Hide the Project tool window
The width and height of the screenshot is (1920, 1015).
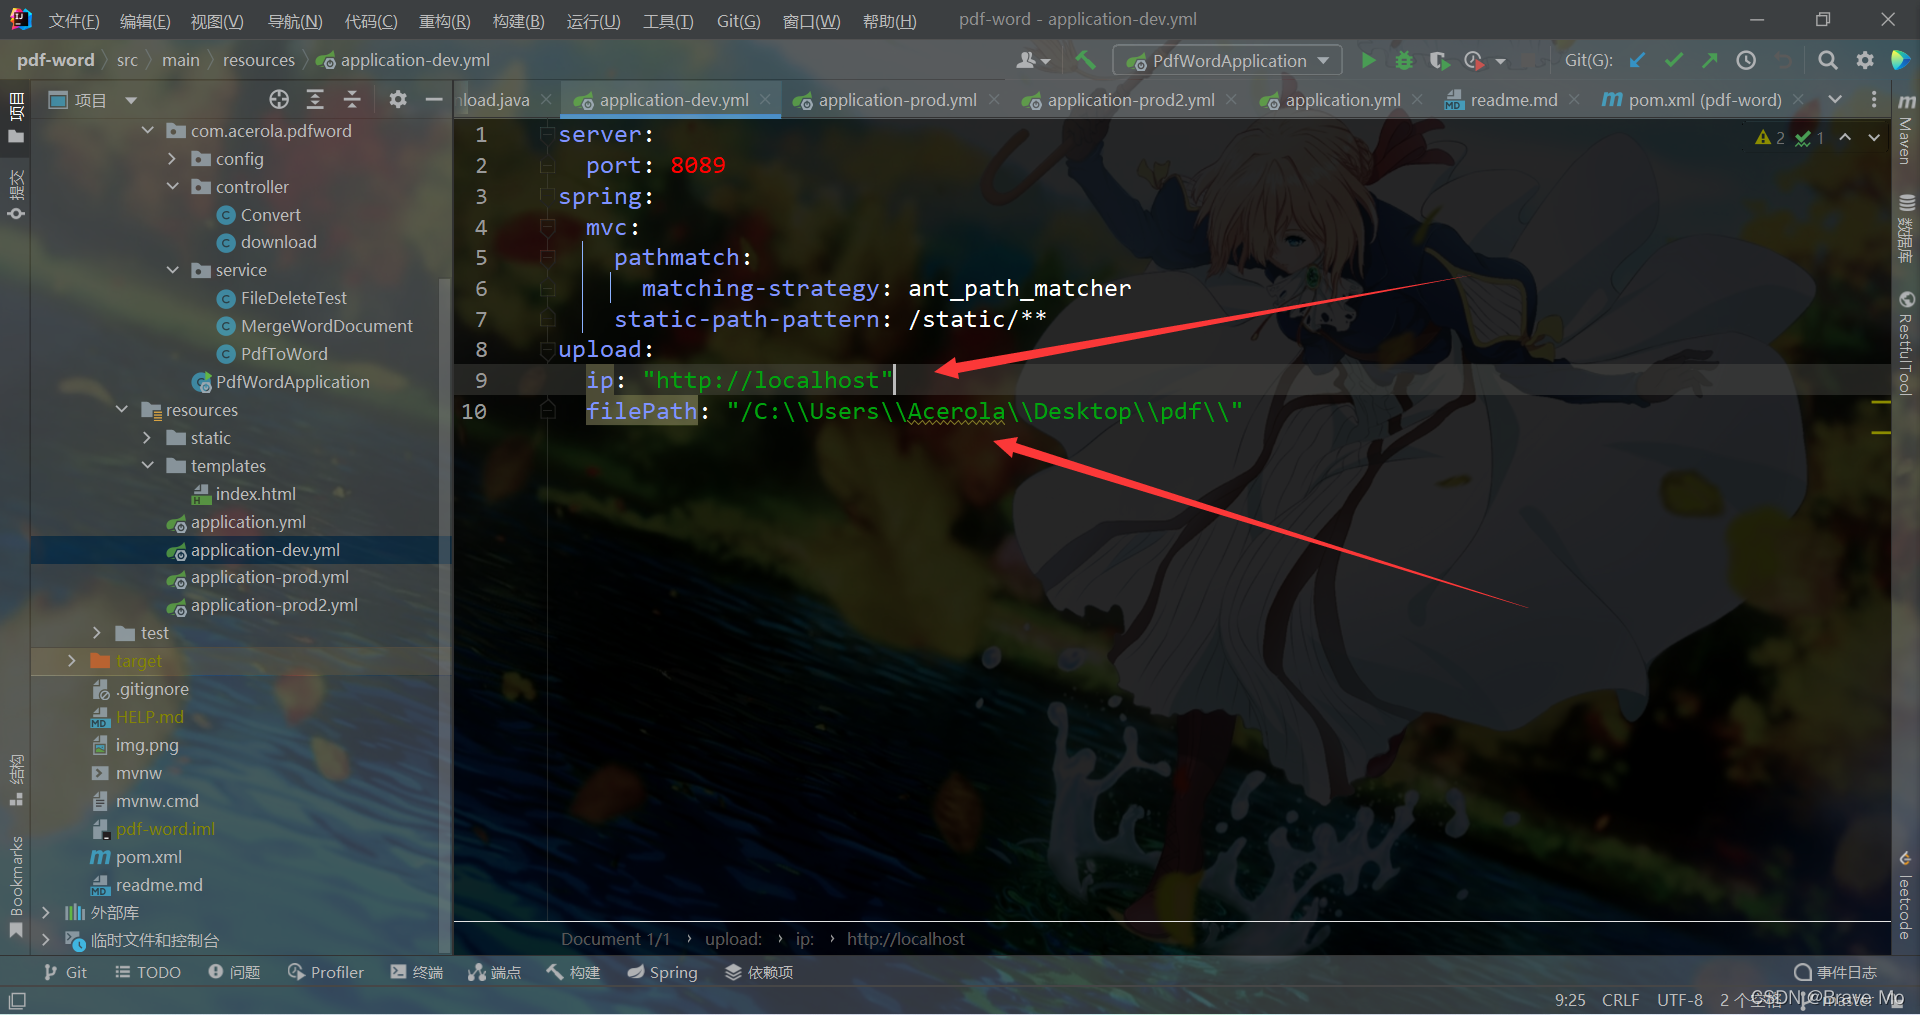tap(434, 99)
